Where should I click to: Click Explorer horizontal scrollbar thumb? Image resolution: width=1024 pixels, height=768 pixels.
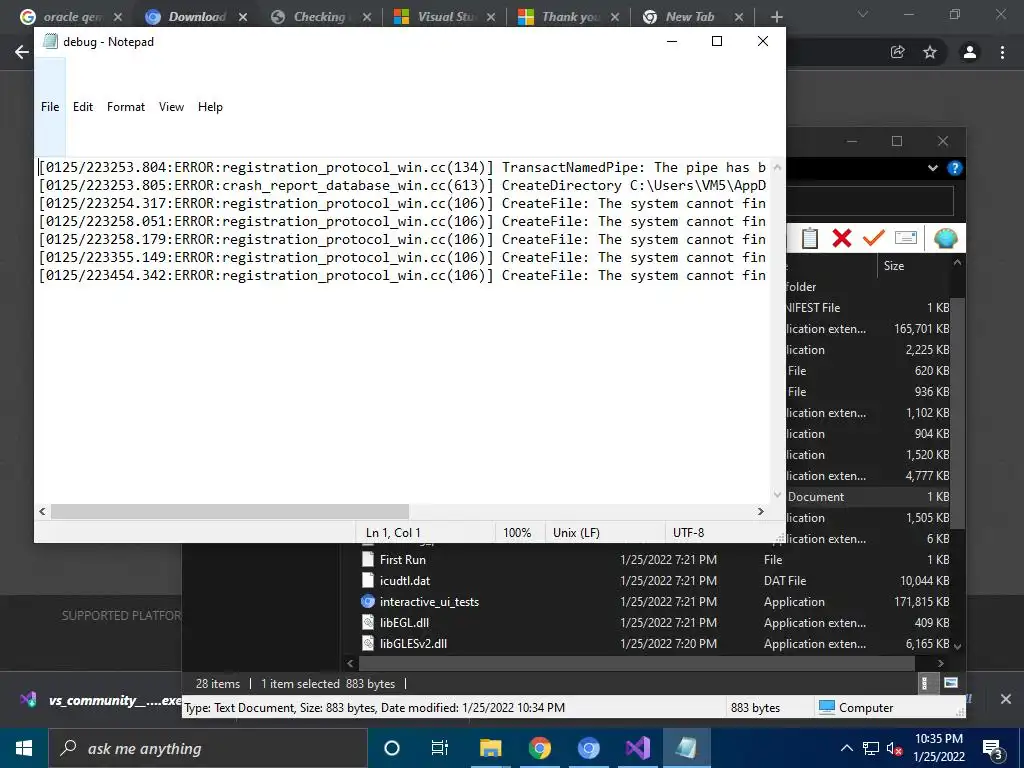637,663
